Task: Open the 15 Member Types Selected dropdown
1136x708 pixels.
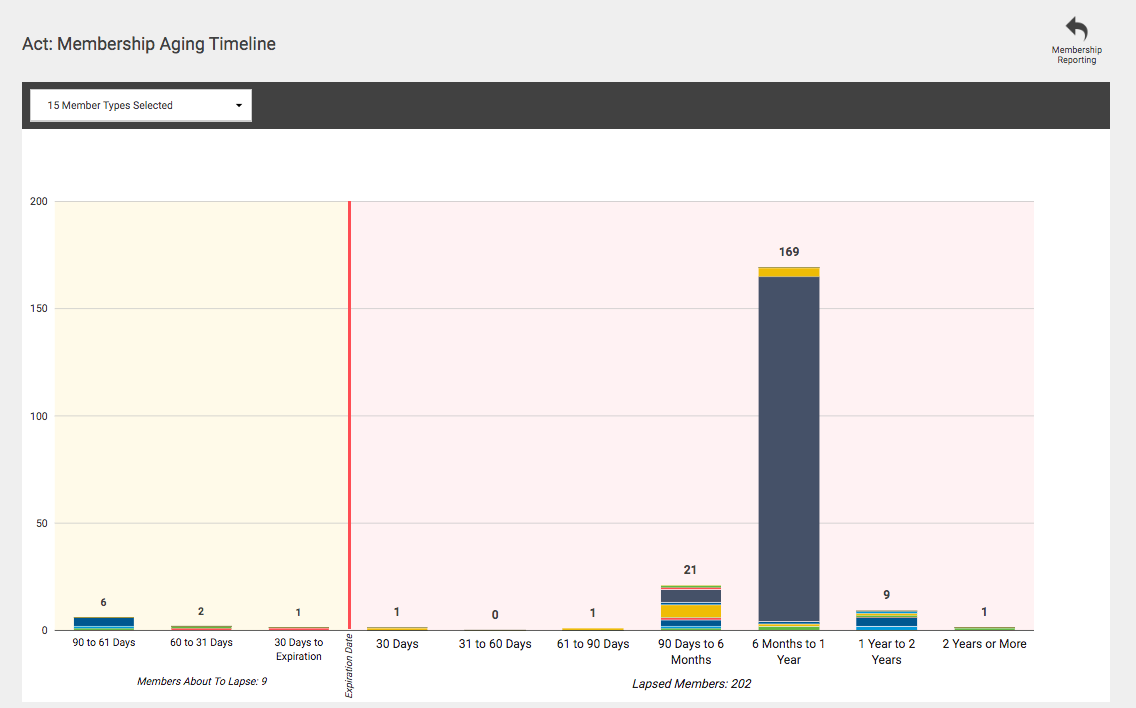Action: [141, 105]
